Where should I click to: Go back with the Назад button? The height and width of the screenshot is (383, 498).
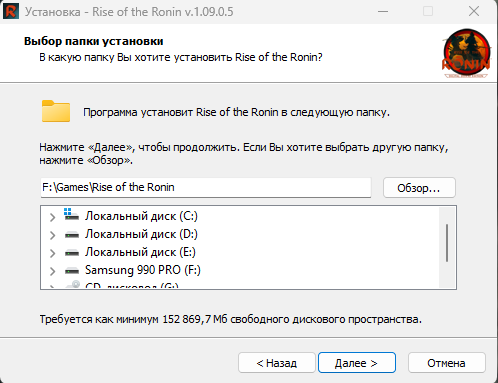pos(277,363)
